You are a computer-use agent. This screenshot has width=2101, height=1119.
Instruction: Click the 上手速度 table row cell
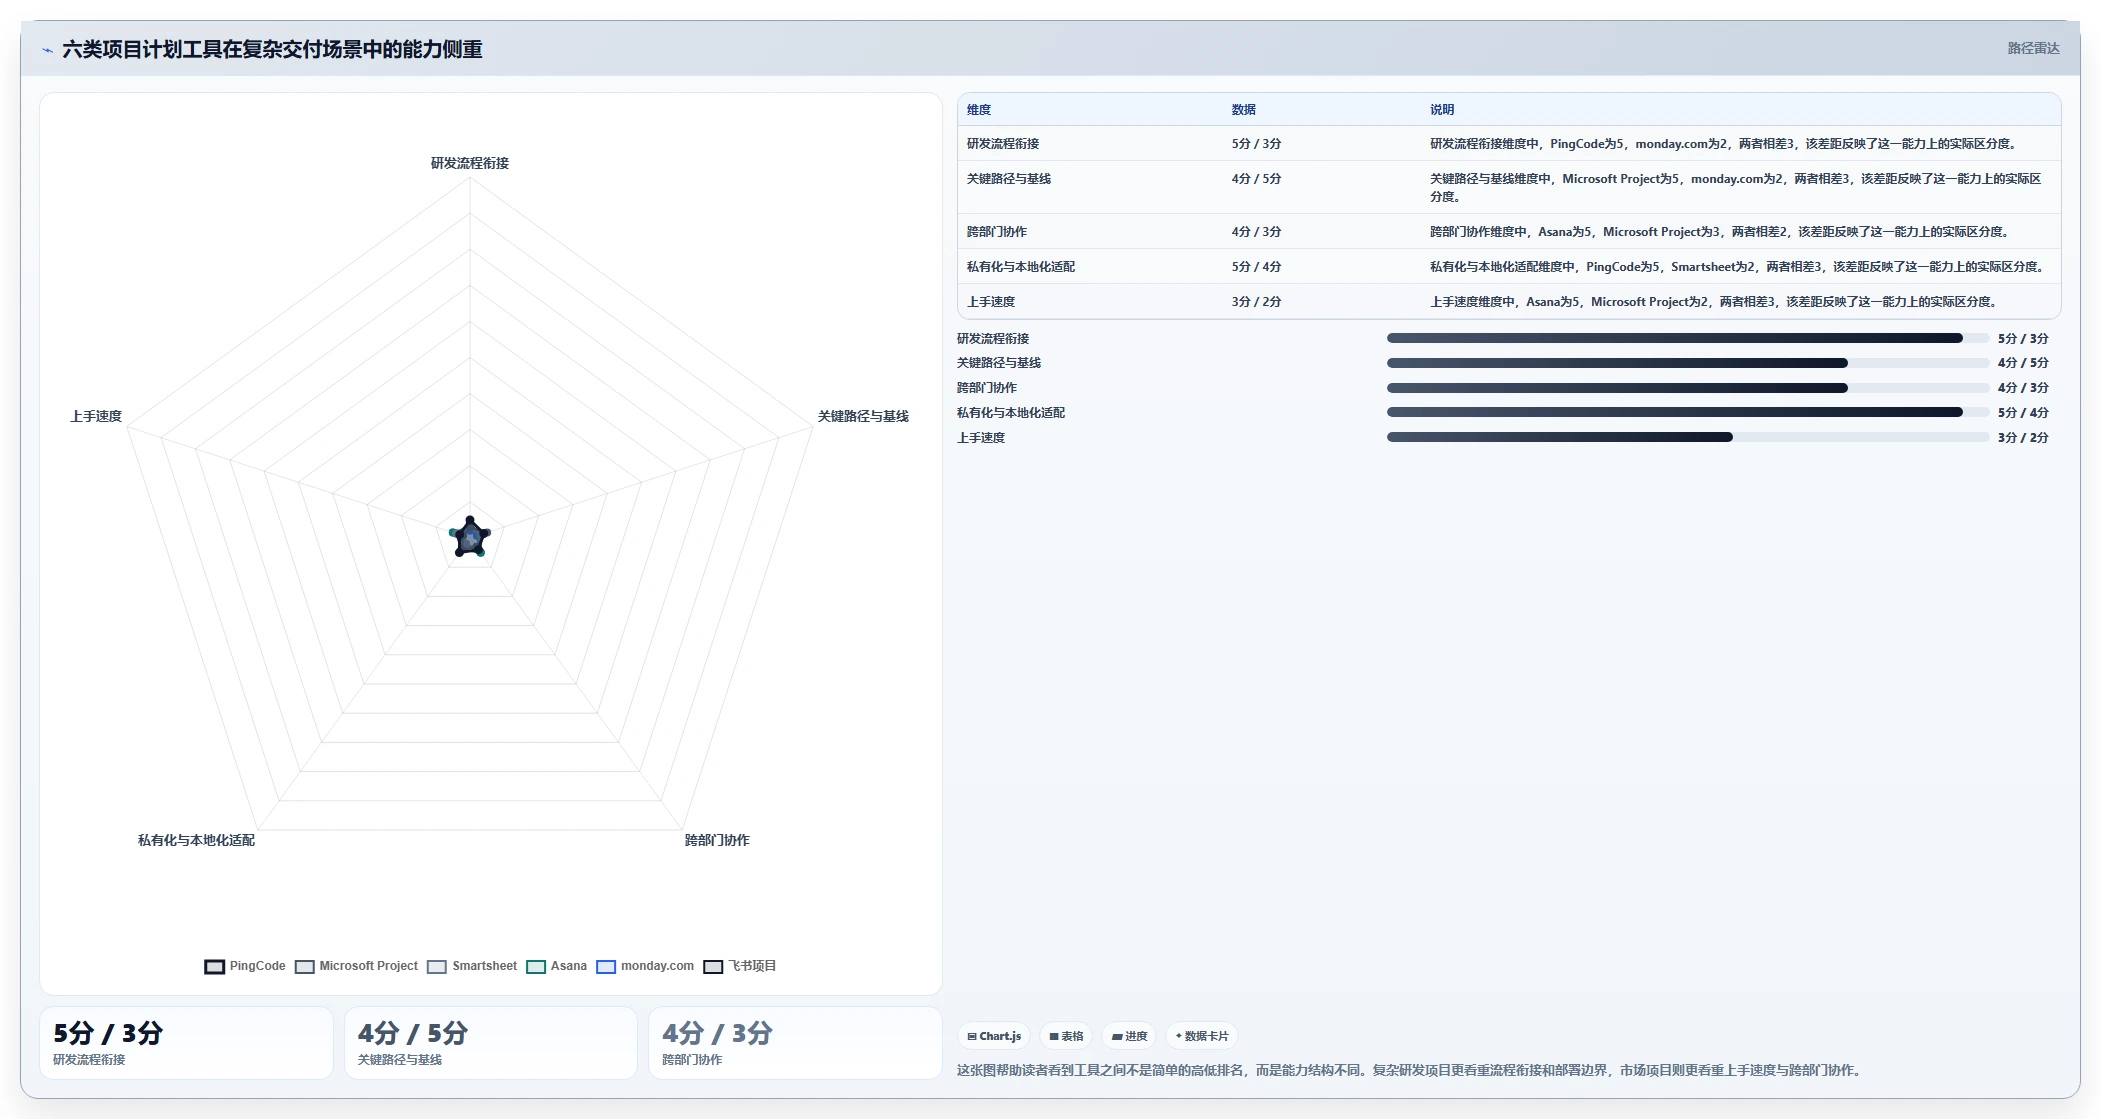[x=991, y=302]
